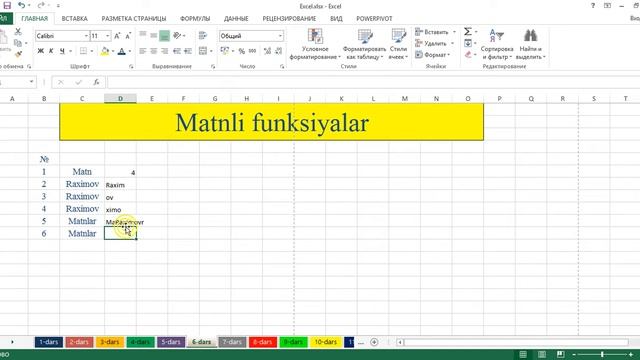
Task: Switch to POWERPIVOT tab
Action: pos(374,19)
